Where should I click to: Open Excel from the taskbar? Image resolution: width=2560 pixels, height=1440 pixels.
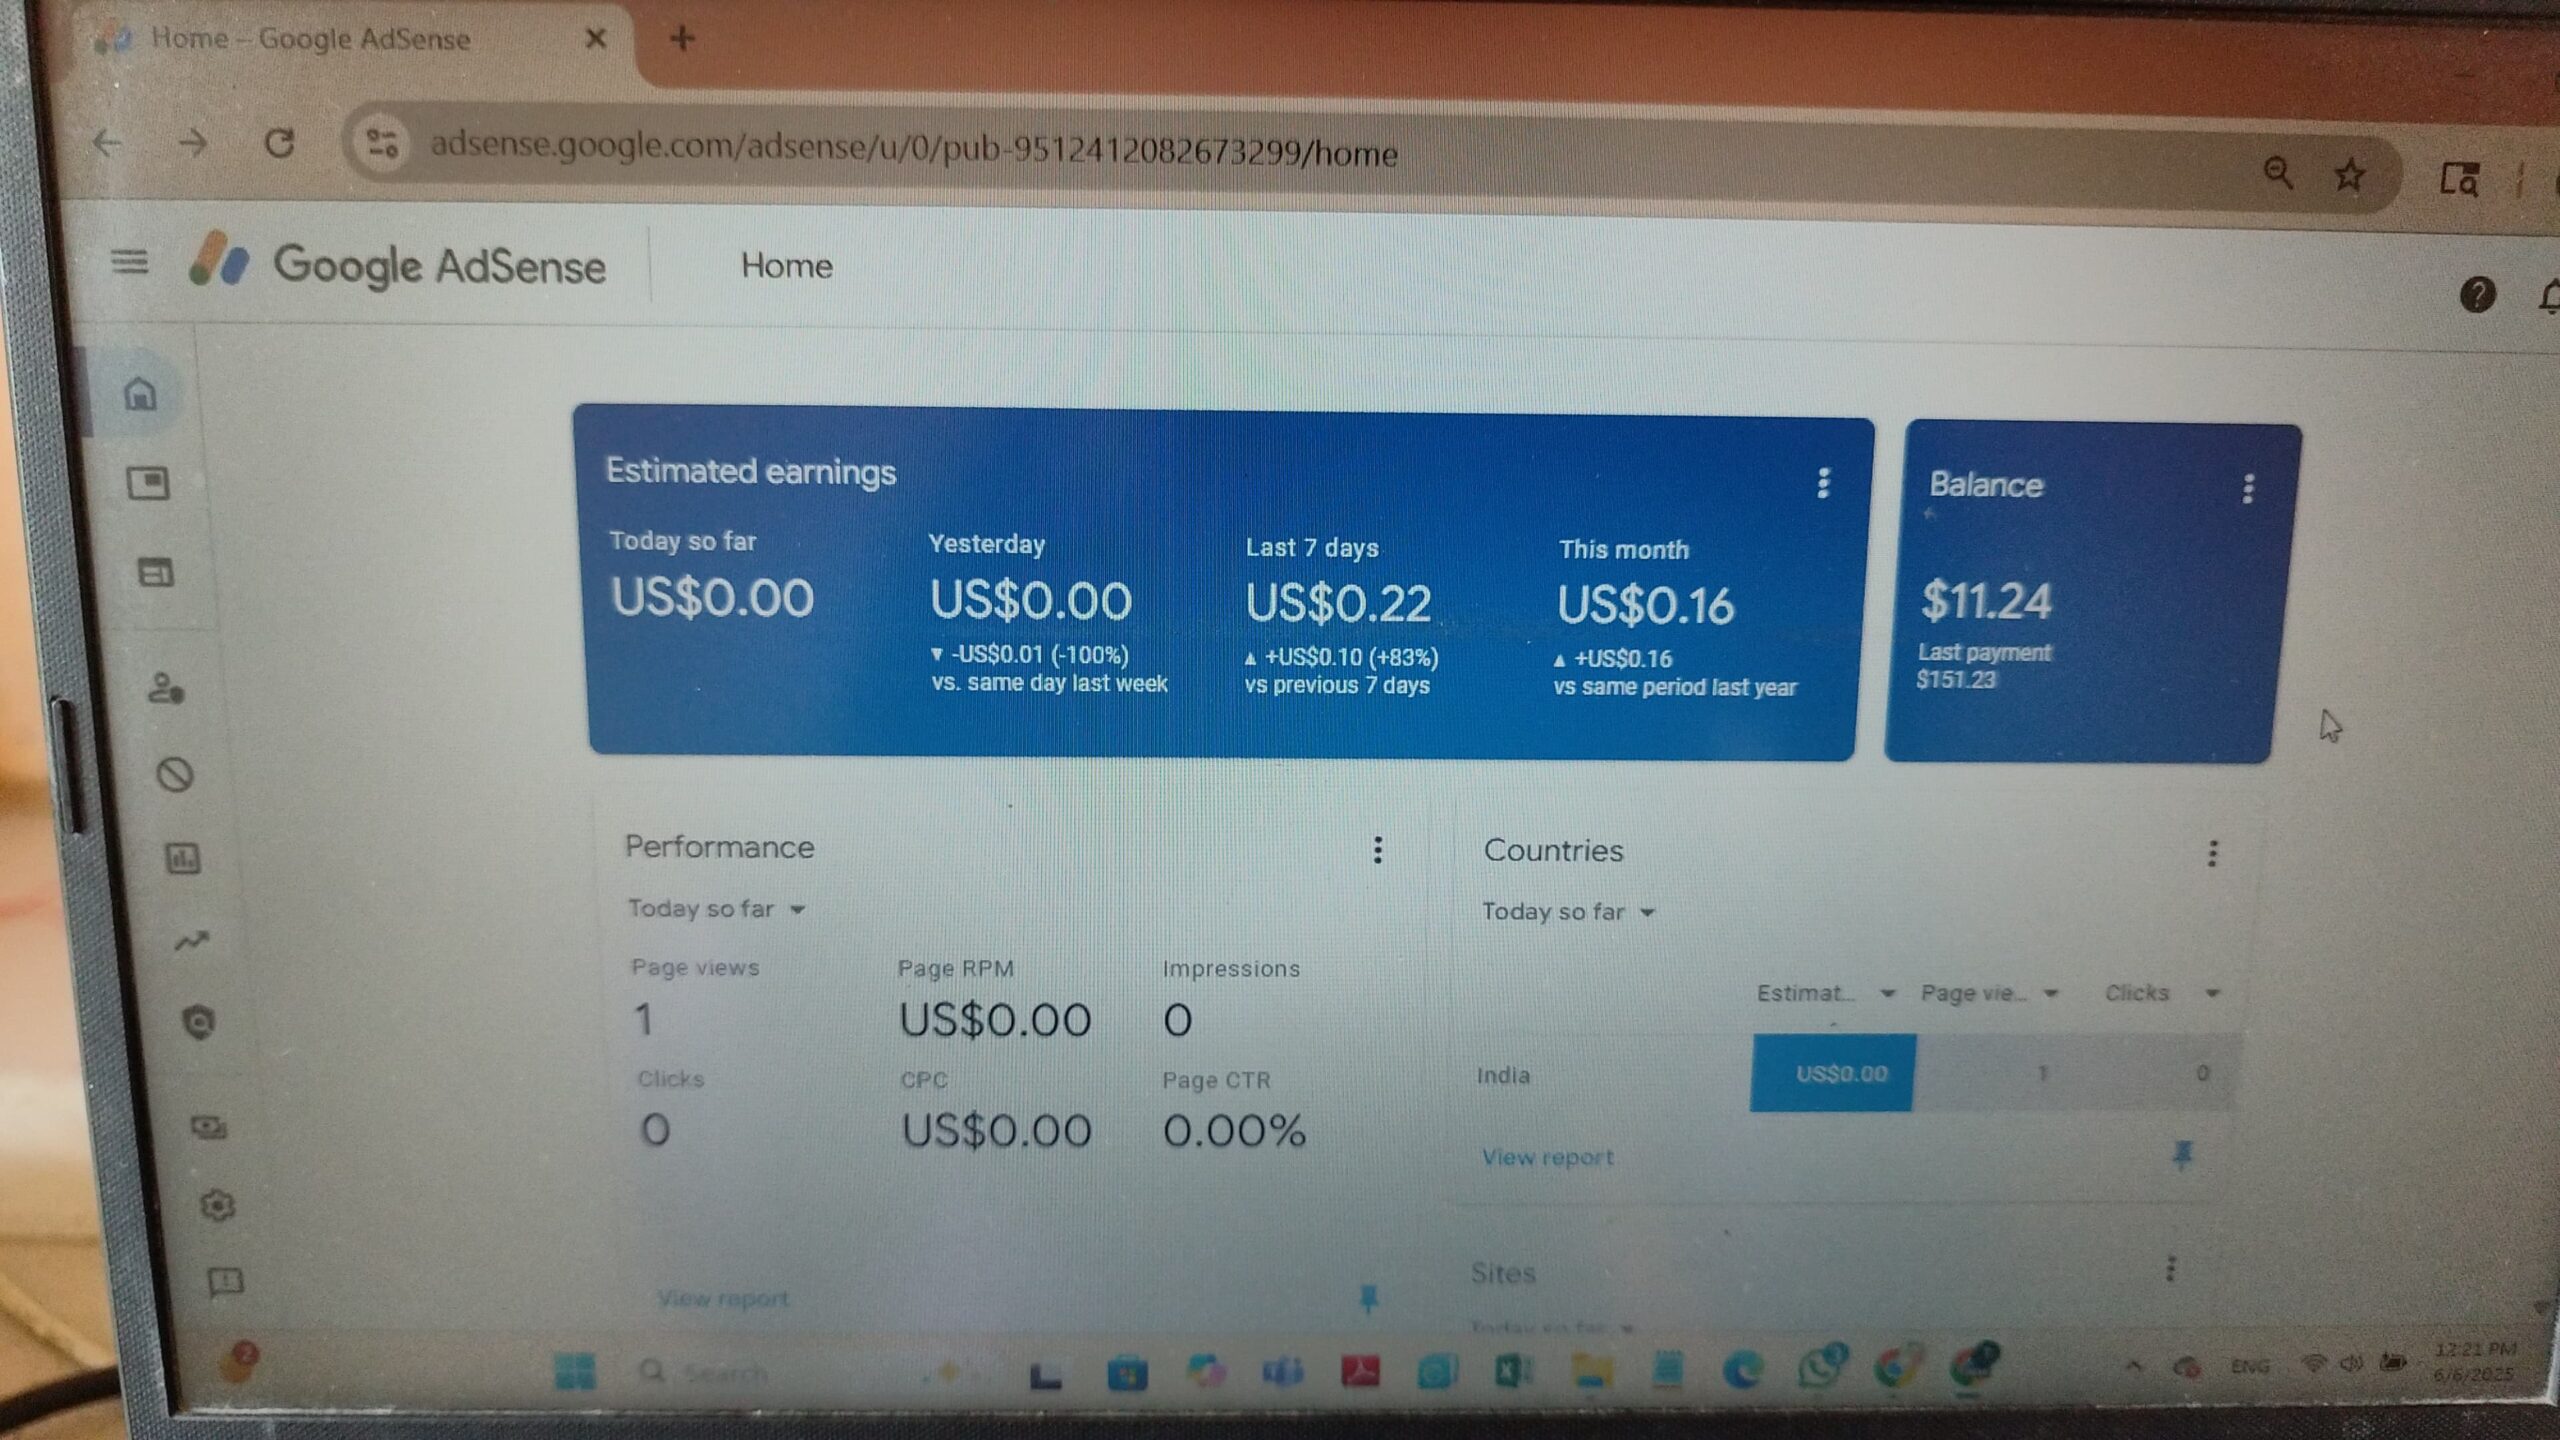[x=1513, y=1371]
